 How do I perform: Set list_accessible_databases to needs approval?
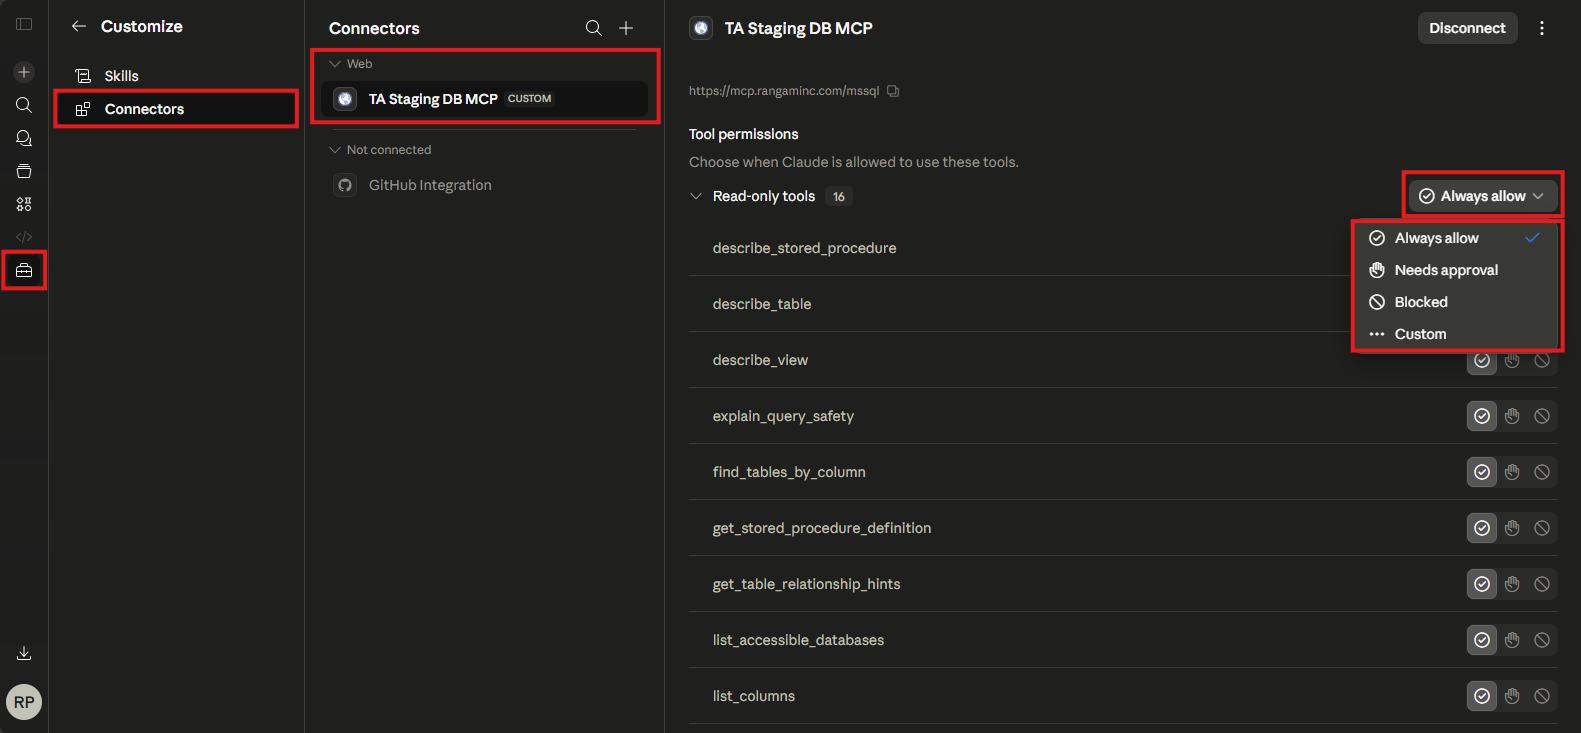coord(1512,640)
